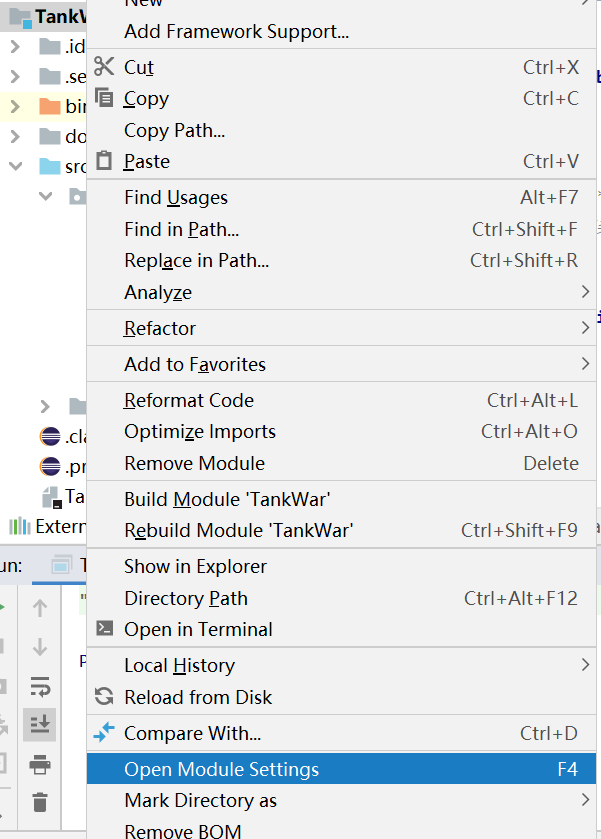
Task: Open the Mark Directory as submenu arrow
Action: pyautogui.click(x=585, y=800)
